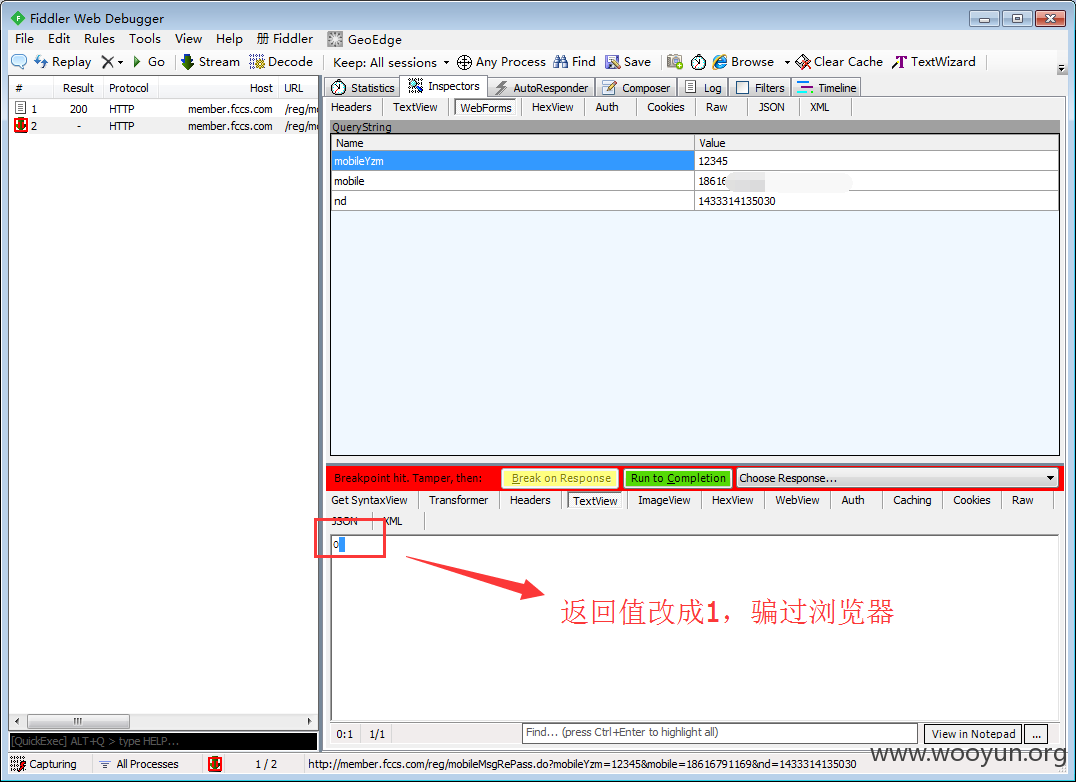This screenshot has width=1076, height=782.
Task: Select the nd parameter row
Action: pyautogui.click(x=695, y=201)
